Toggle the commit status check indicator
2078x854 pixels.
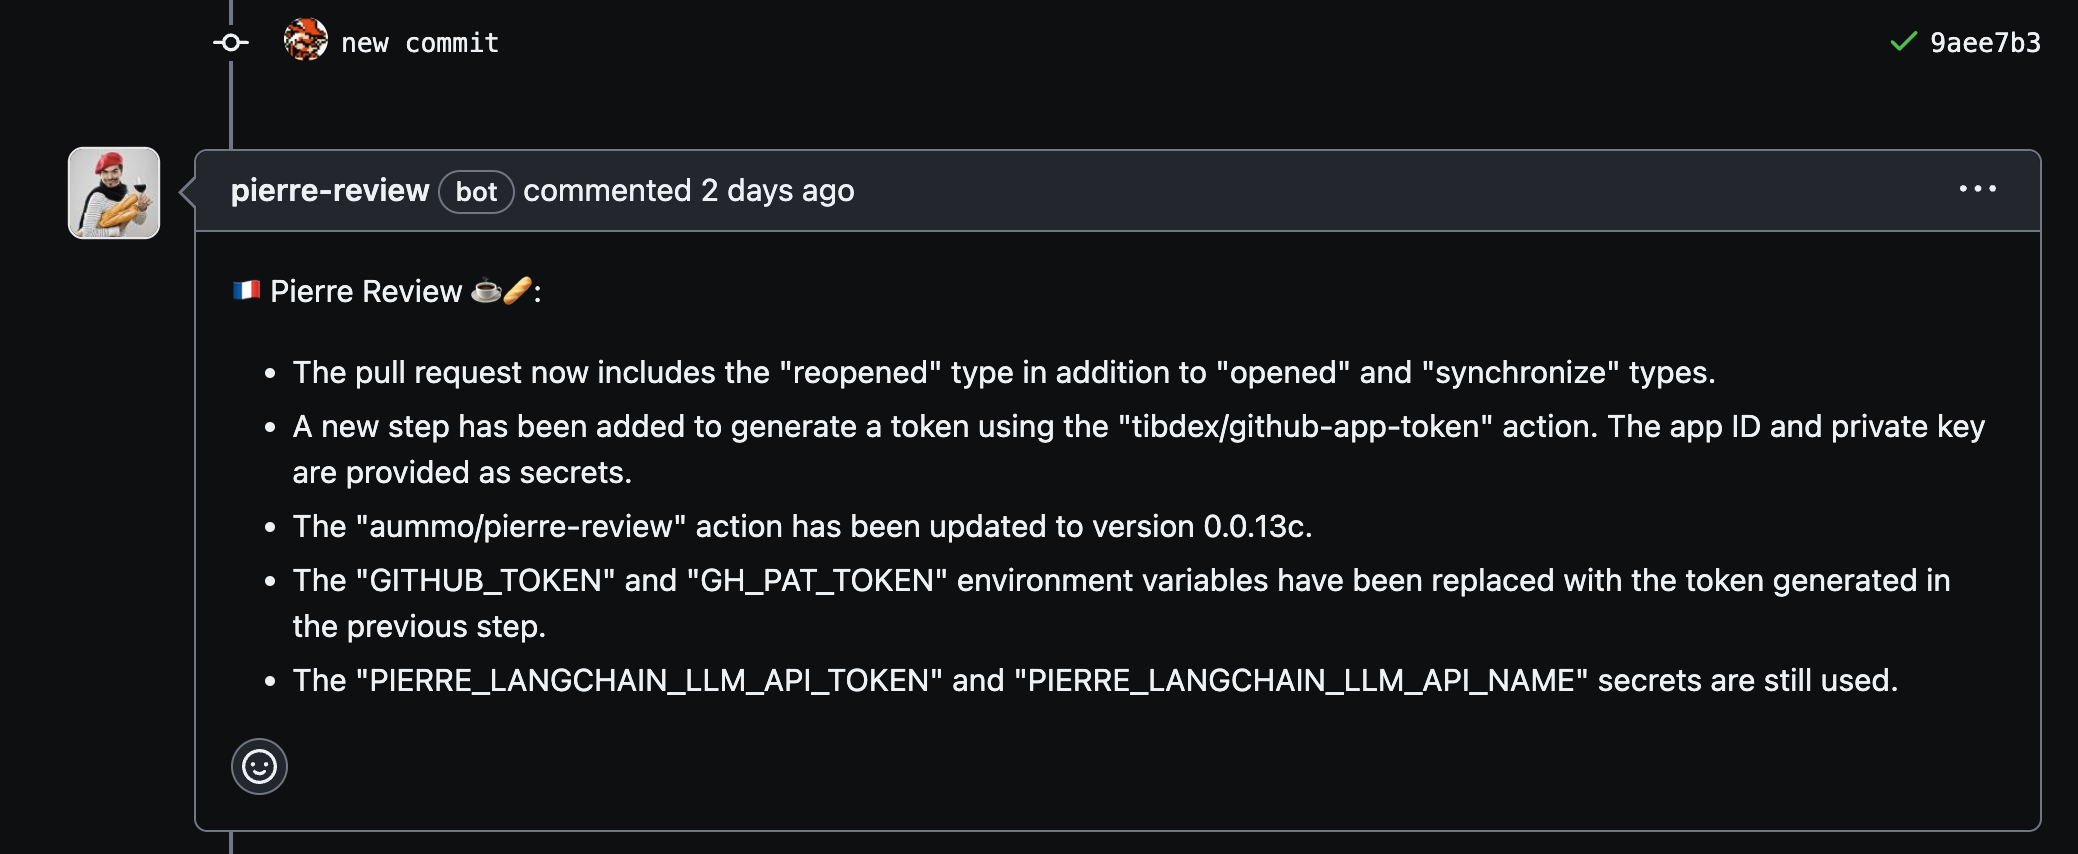click(1903, 43)
